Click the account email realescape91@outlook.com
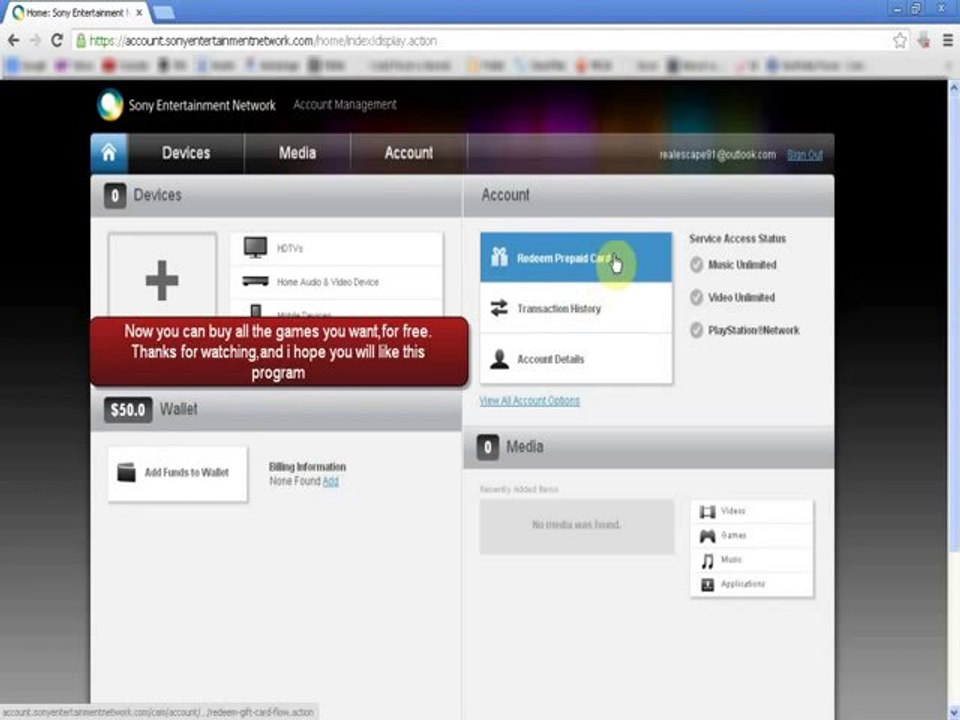The image size is (960, 720). click(x=717, y=155)
